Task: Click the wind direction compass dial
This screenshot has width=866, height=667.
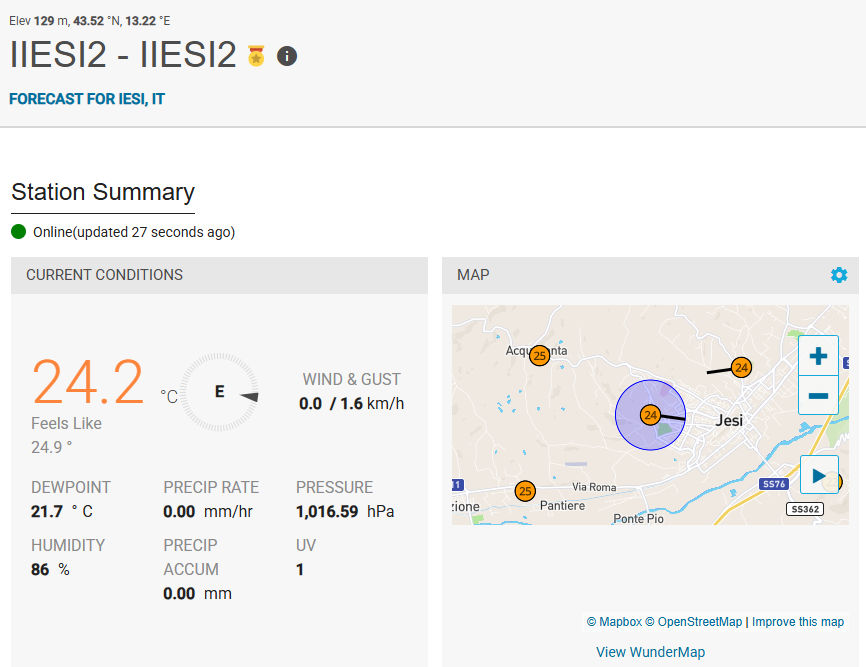Action: click(x=219, y=392)
